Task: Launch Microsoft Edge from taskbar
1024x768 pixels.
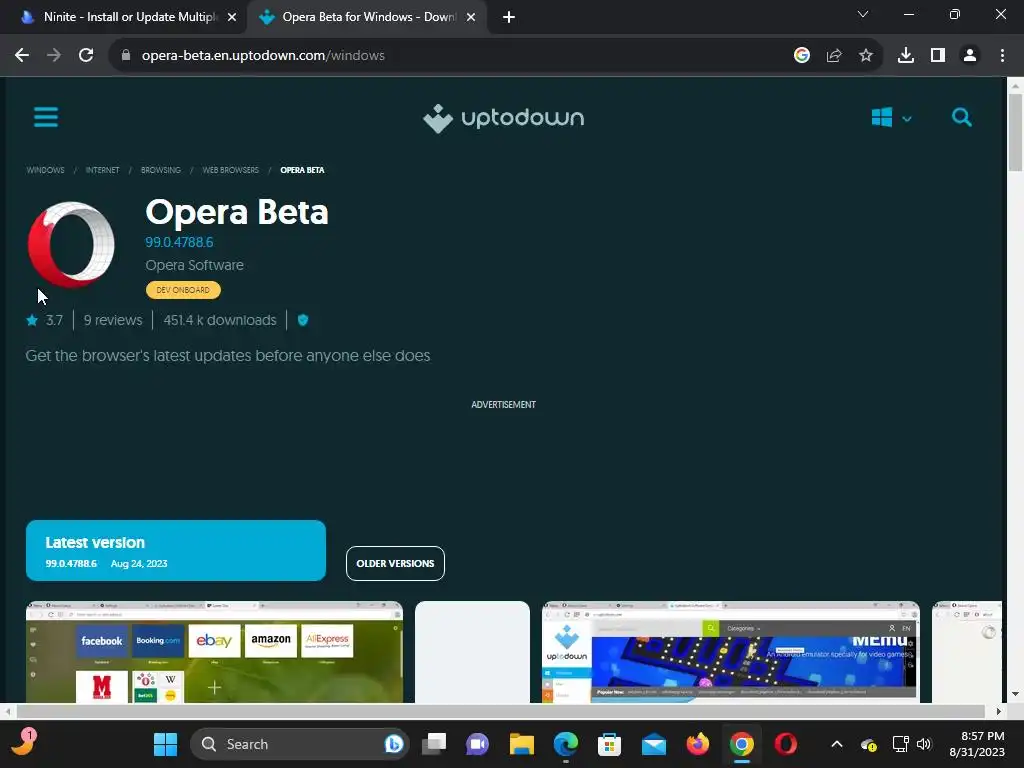Action: (x=566, y=744)
